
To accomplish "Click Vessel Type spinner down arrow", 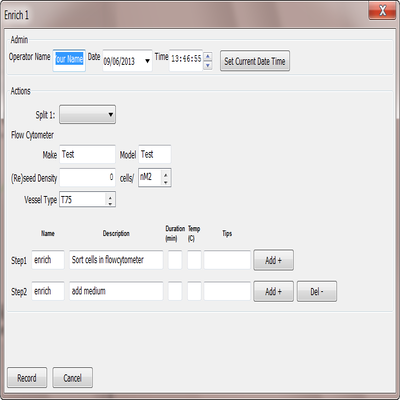I will click(x=110, y=203).
